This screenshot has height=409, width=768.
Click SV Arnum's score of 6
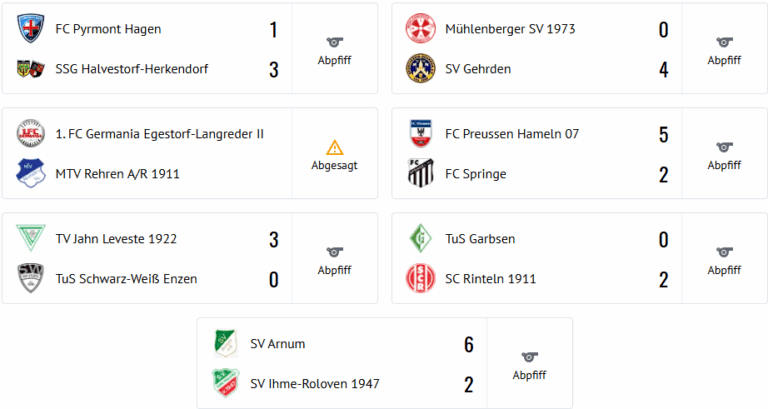point(469,344)
